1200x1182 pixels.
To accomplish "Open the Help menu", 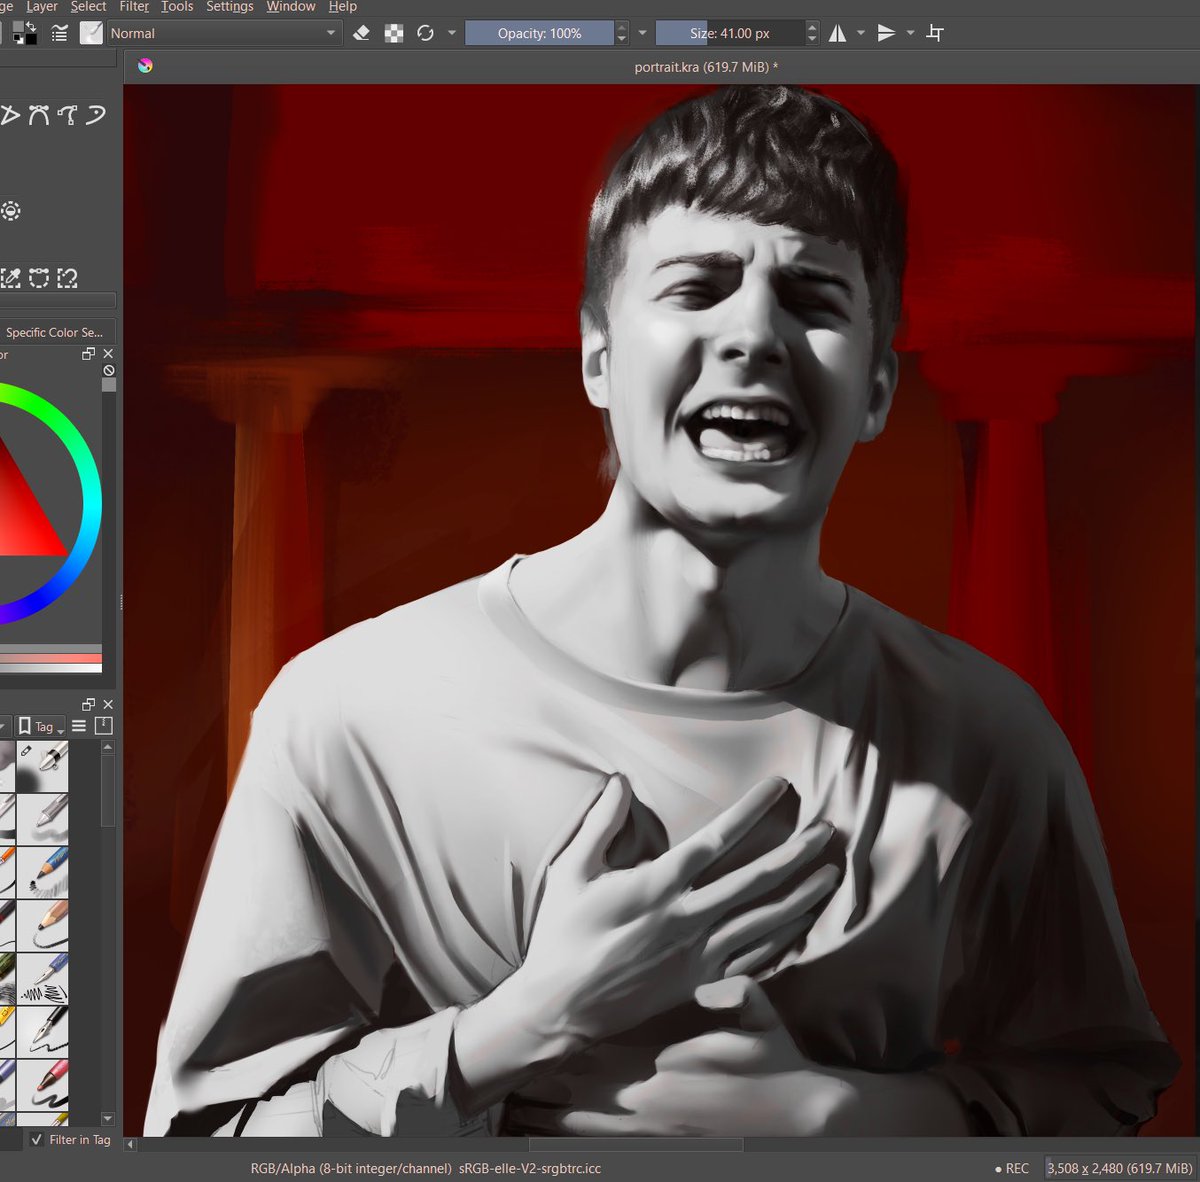I will pos(343,7).
